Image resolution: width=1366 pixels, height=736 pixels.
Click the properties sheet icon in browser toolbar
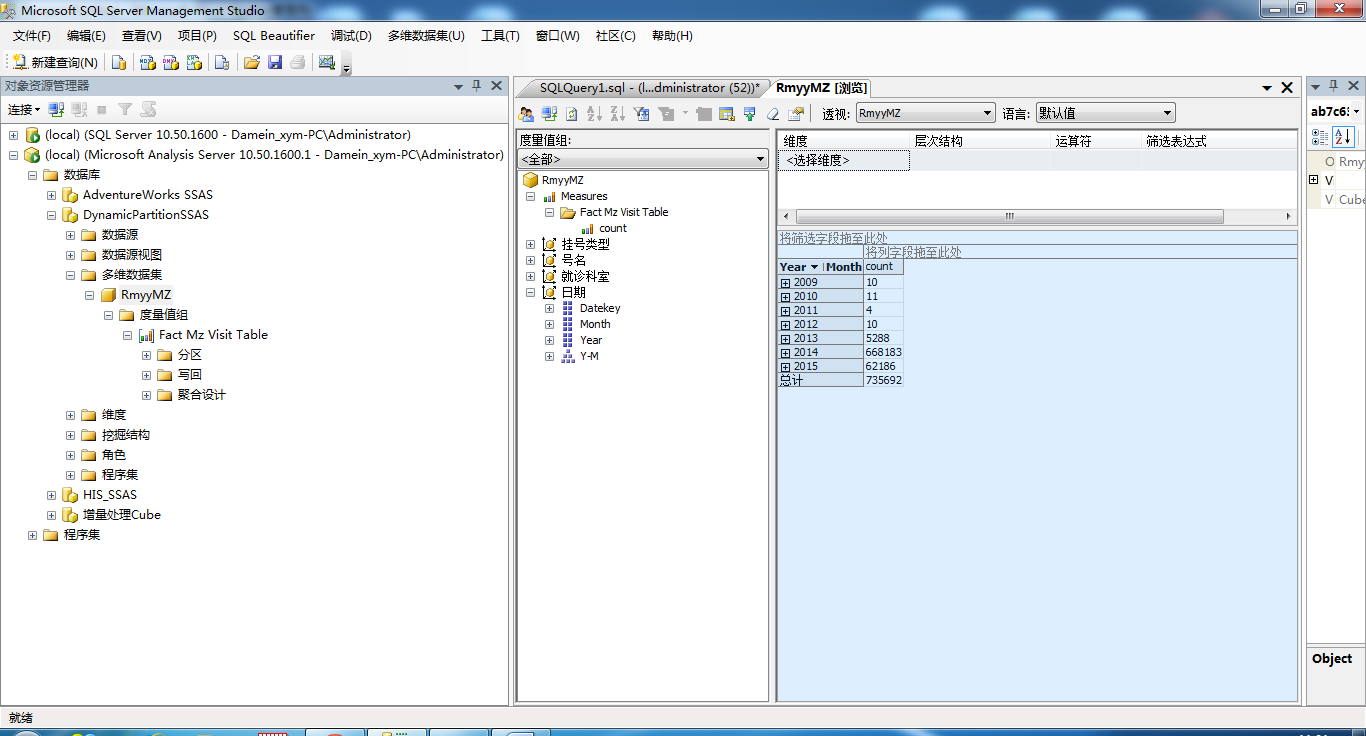[796, 113]
